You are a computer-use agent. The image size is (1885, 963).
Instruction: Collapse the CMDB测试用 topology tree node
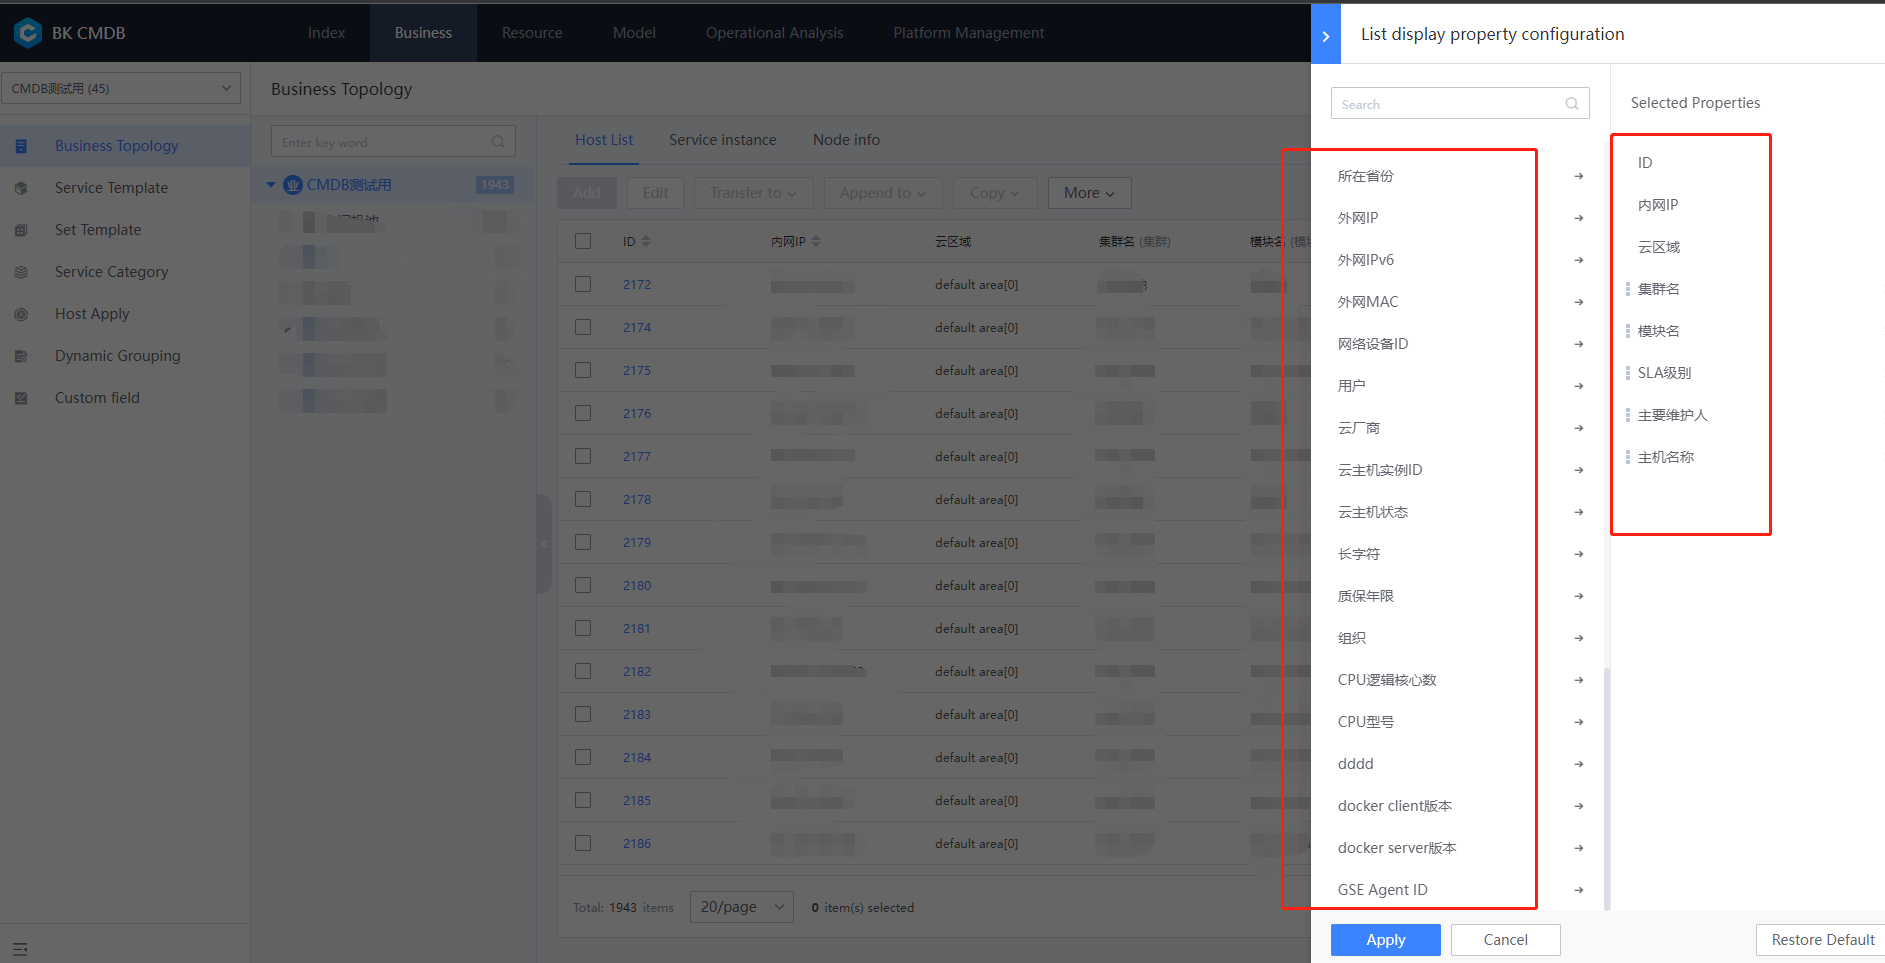(270, 184)
